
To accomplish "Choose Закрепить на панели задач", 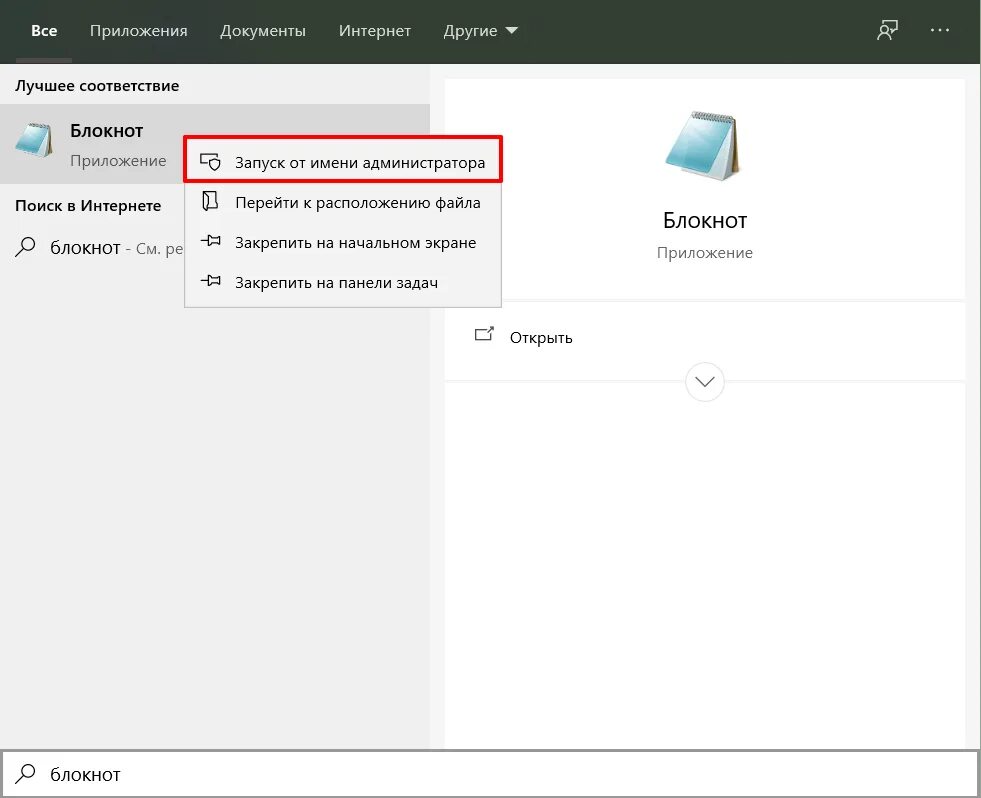I will [343, 283].
